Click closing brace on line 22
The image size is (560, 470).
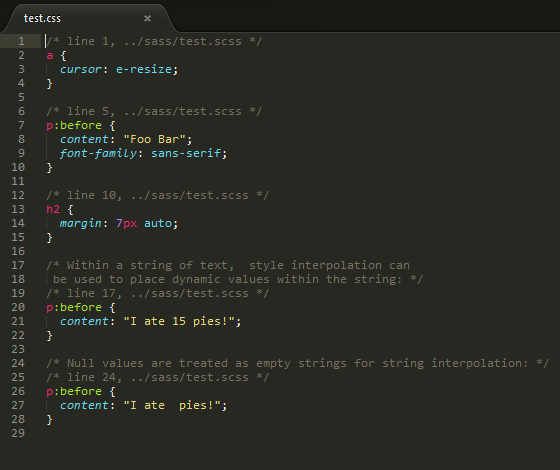[x=50, y=335]
